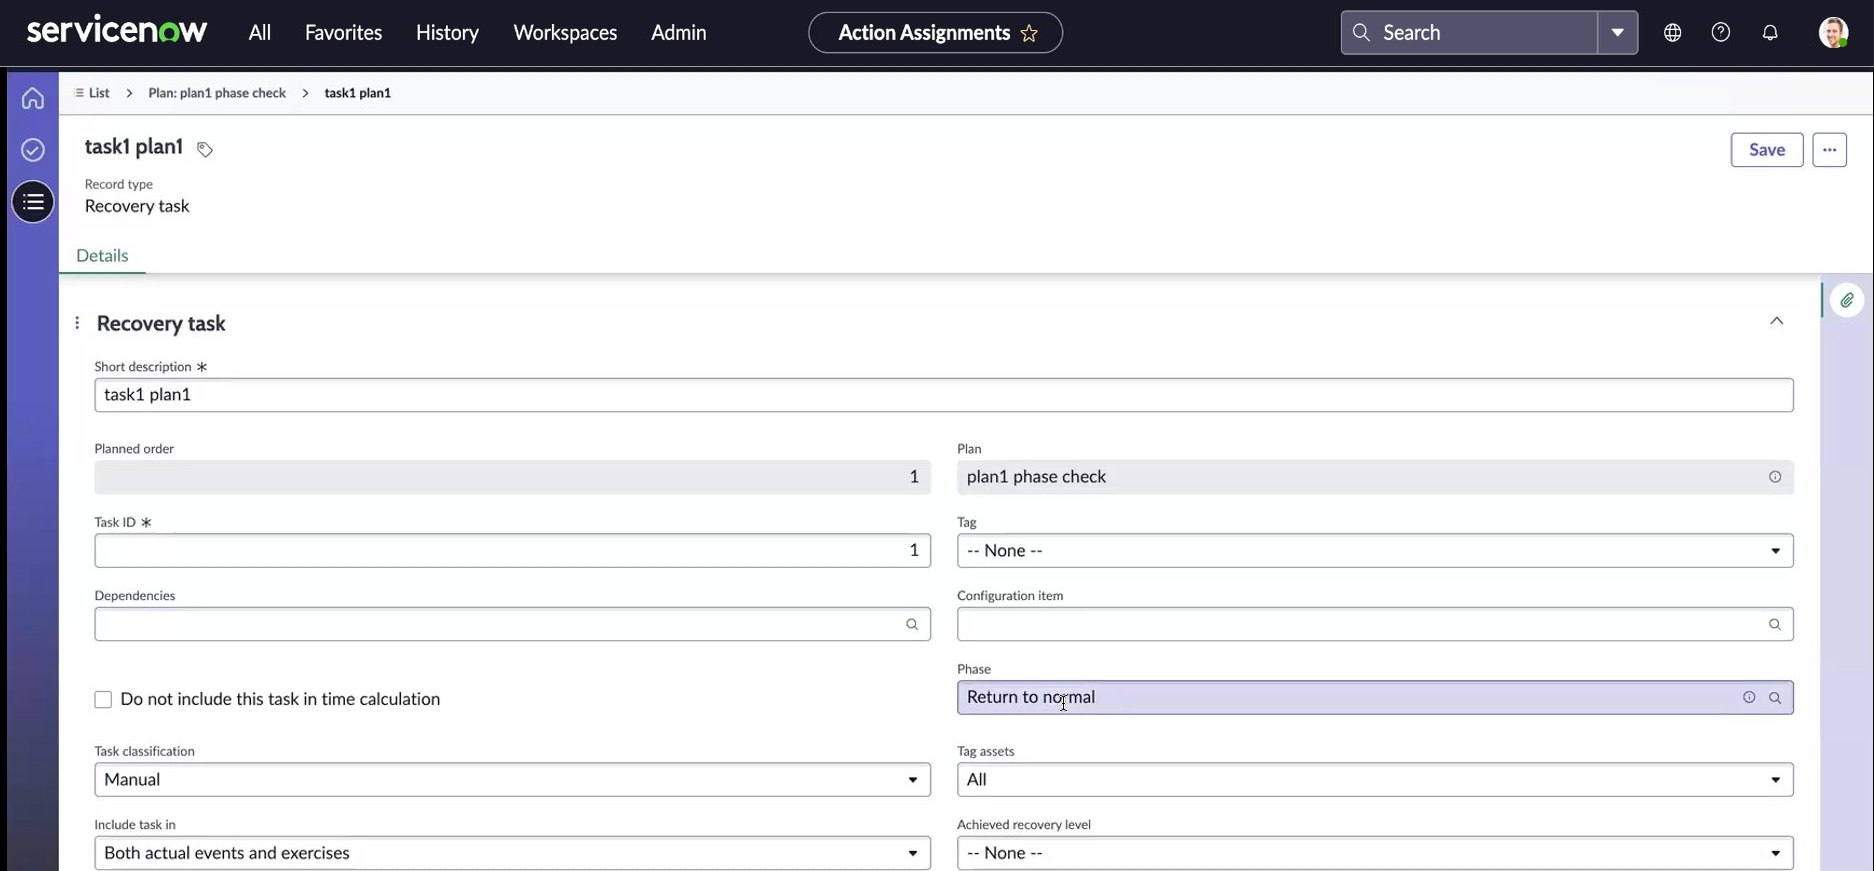Open the All menu
The height and width of the screenshot is (871, 1874).
(260, 32)
